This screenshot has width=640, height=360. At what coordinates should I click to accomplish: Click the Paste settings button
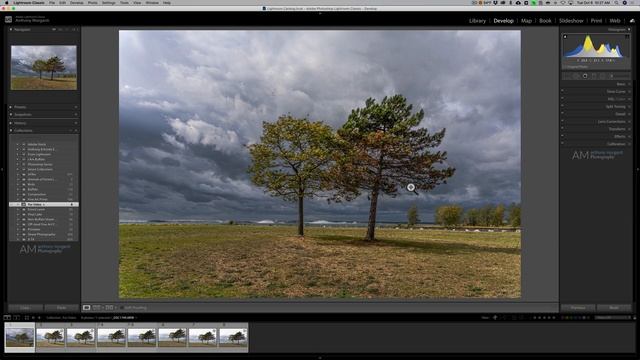coord(62,308)
